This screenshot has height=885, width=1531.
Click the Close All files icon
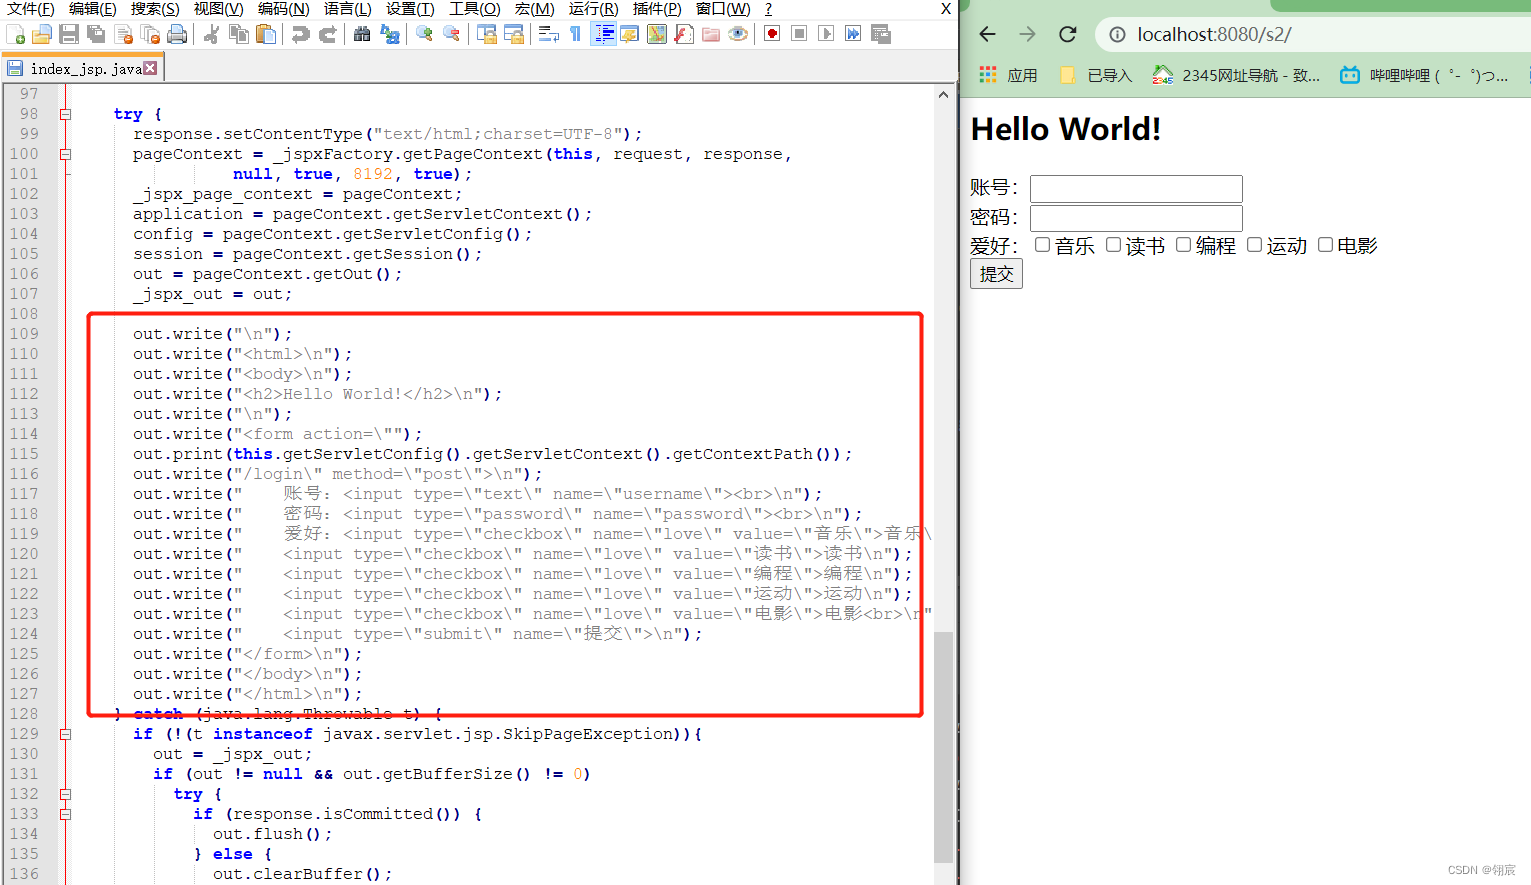point(150,35)
